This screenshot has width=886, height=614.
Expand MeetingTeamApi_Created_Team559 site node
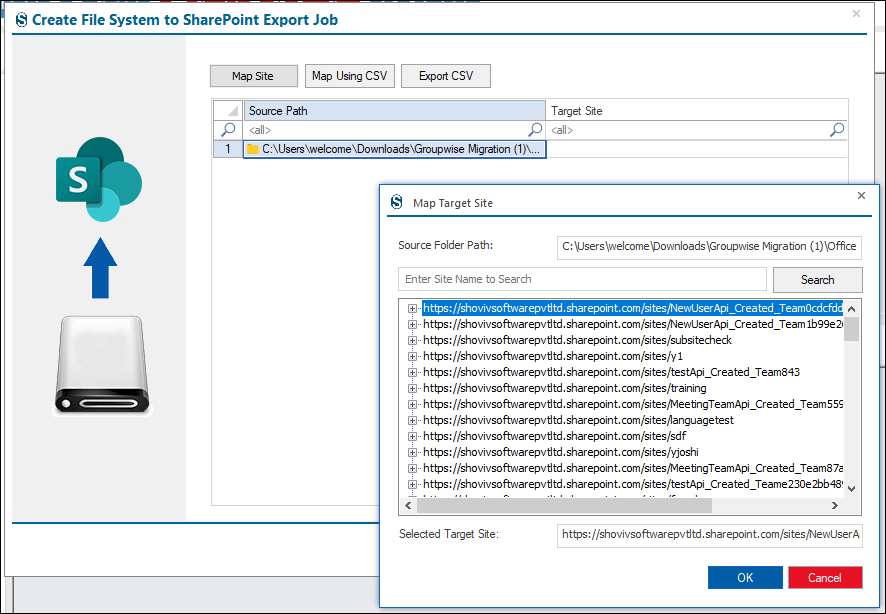pos(412,404)
